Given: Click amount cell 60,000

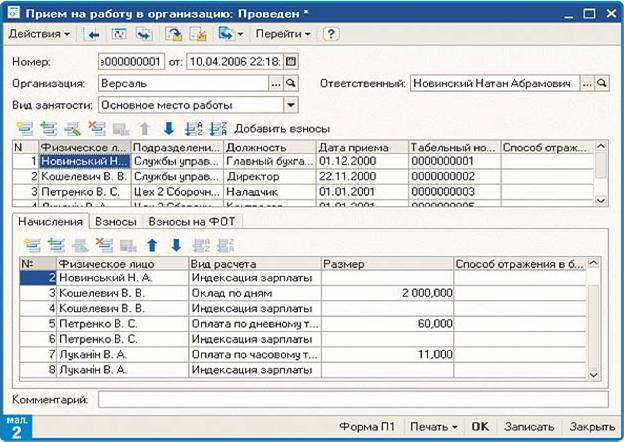Looking at the screenshot, I should (x=388, y=324).
